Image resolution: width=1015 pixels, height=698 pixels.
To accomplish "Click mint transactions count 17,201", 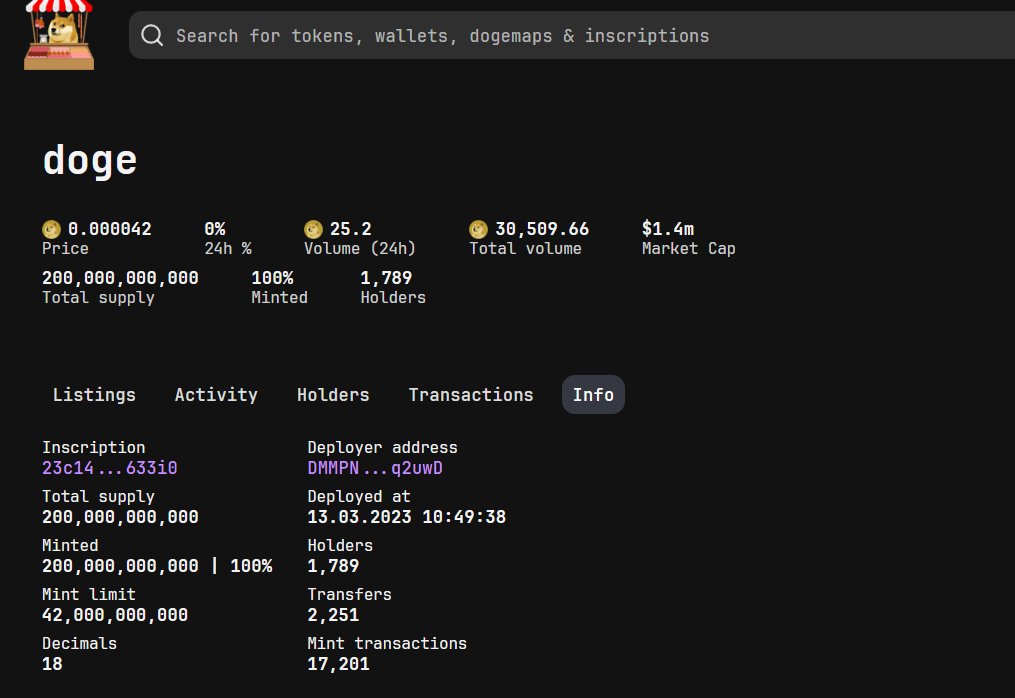I will (x=338, y=664).
